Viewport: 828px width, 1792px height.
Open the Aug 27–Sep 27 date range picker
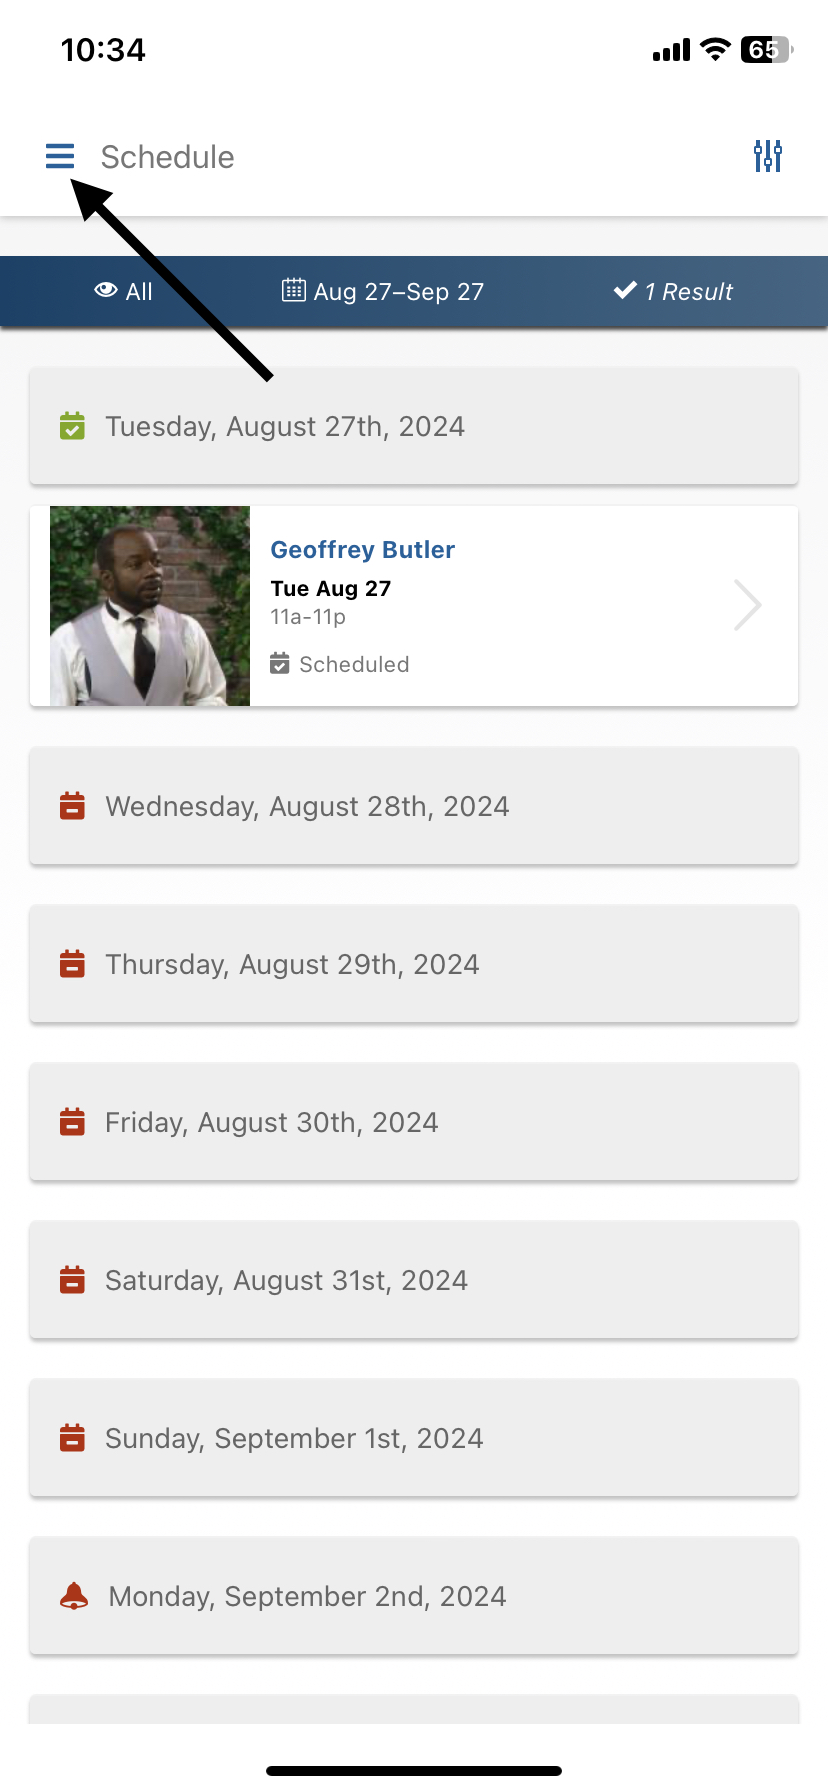tap(383, 291)
